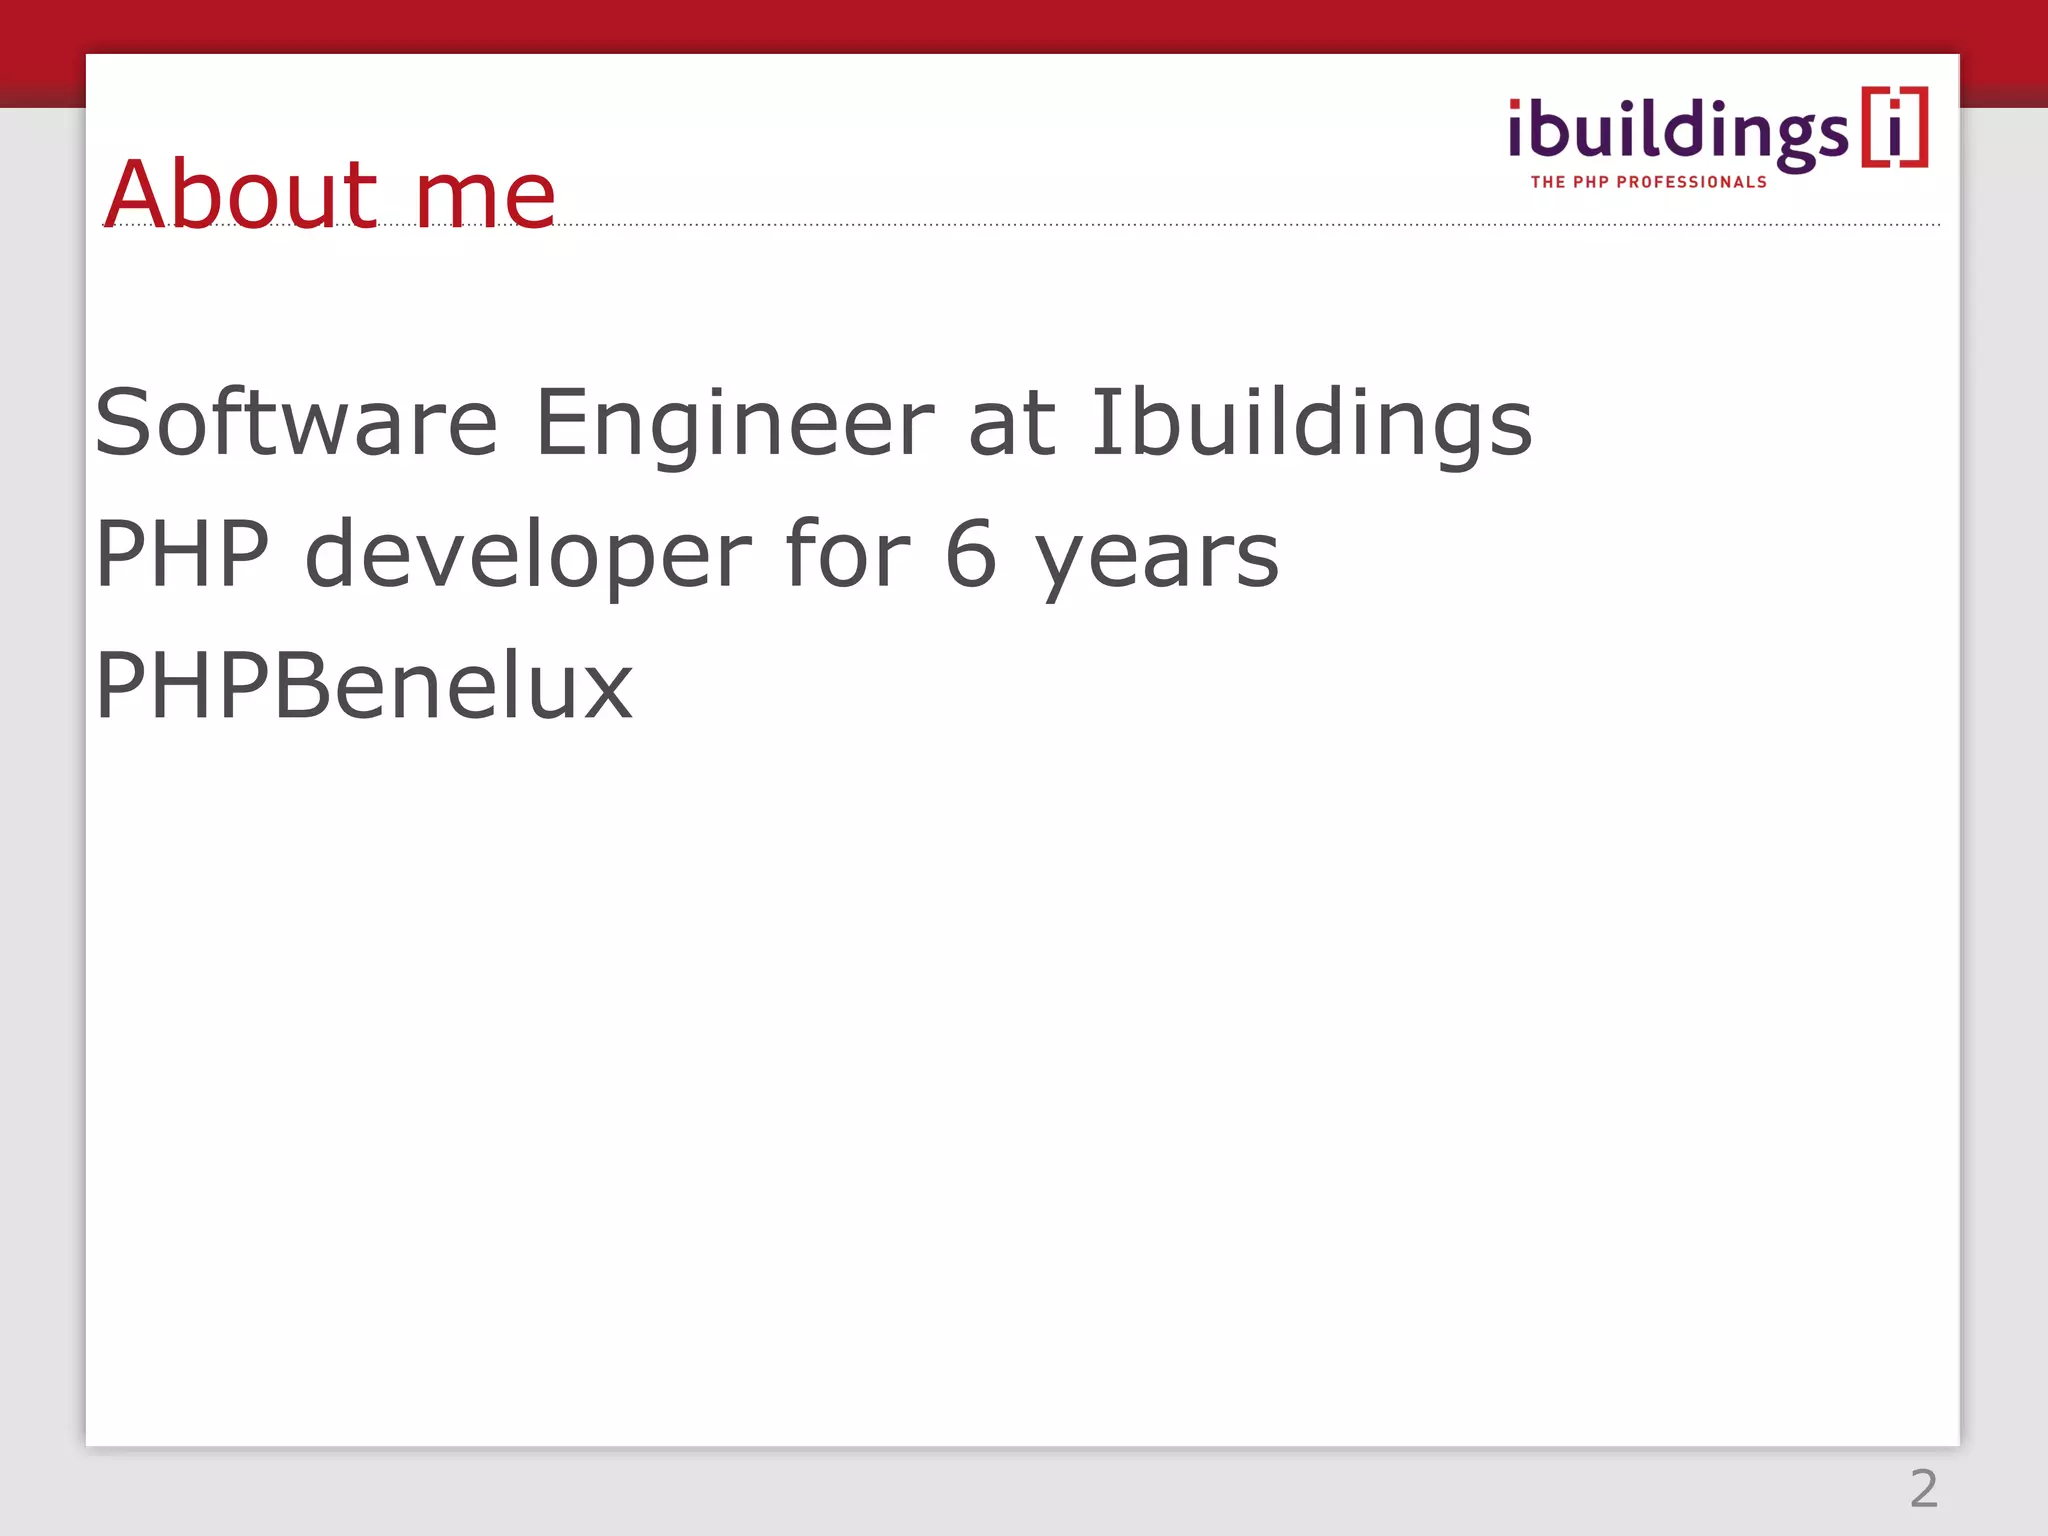Click the empty white slide body area
Screen dimensions: 2048x1536
1022,1080
